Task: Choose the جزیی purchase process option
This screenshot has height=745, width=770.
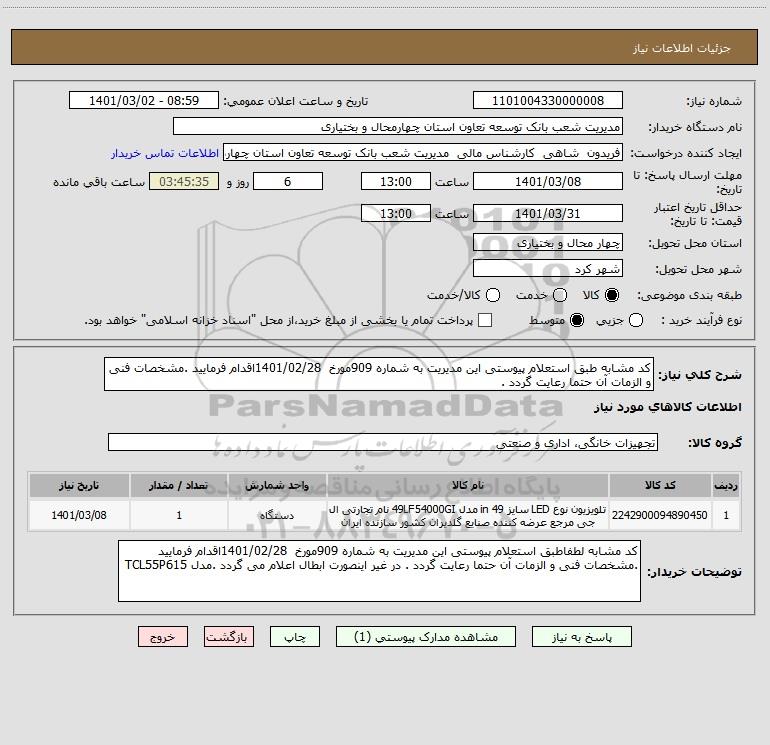Action: [x=636, y=321]
